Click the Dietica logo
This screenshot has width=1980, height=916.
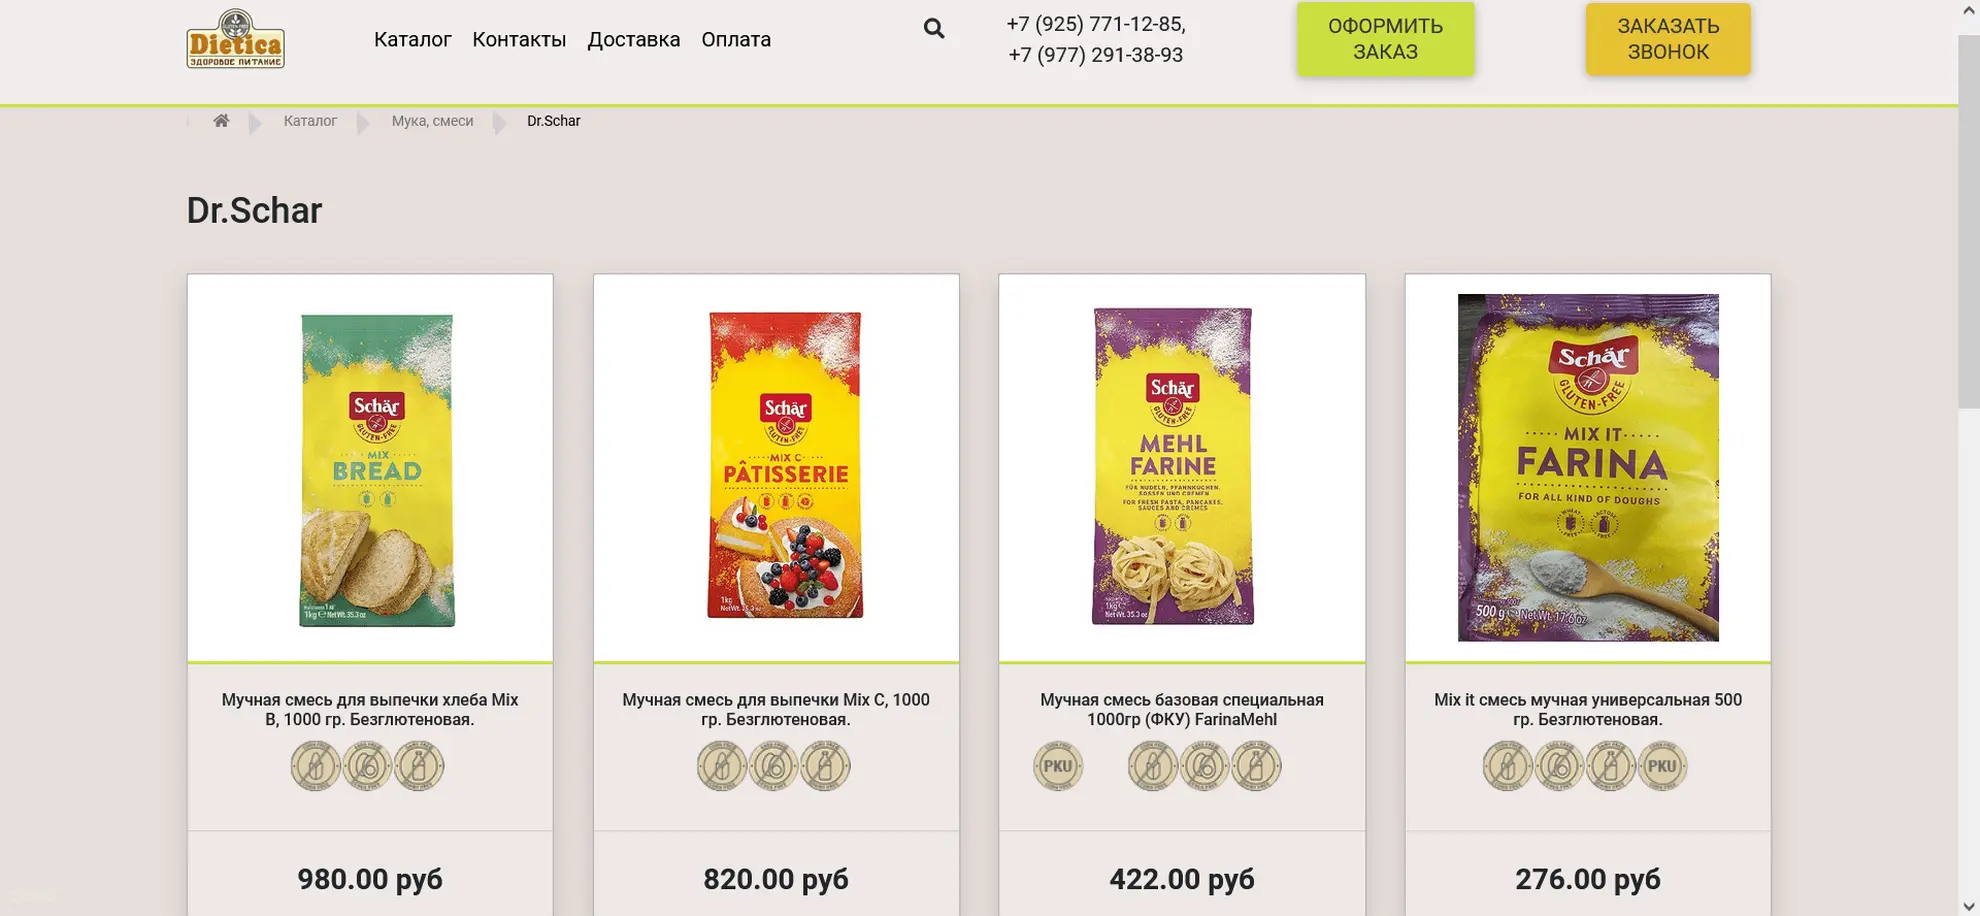click(x=235, y=39)
